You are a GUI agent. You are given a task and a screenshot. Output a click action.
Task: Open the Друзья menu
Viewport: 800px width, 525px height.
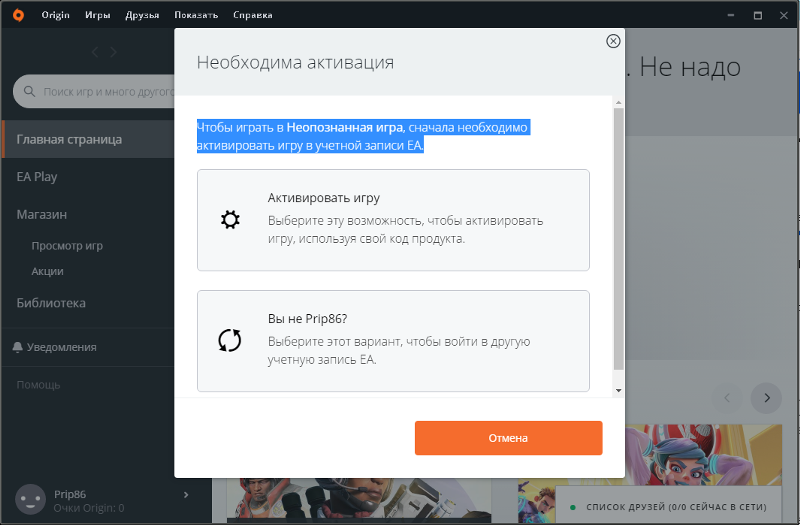coord(142,15)
